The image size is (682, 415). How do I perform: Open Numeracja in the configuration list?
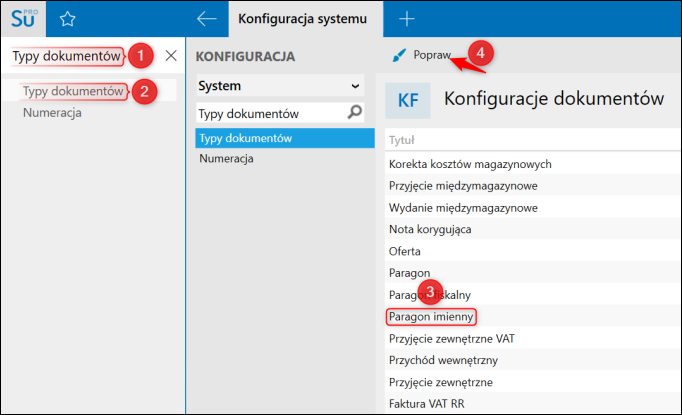(x=226, y=158)
